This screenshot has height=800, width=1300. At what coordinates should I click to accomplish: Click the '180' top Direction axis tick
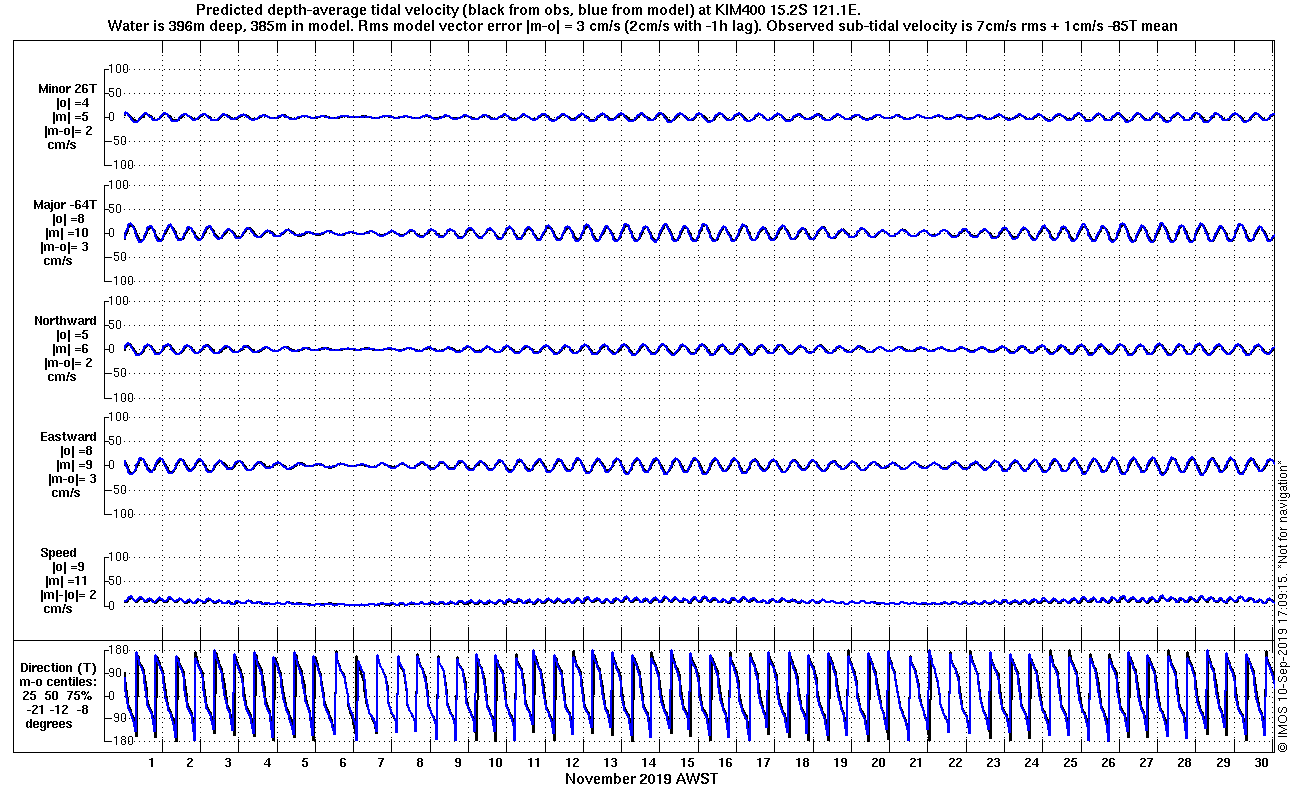pos(121,649)
